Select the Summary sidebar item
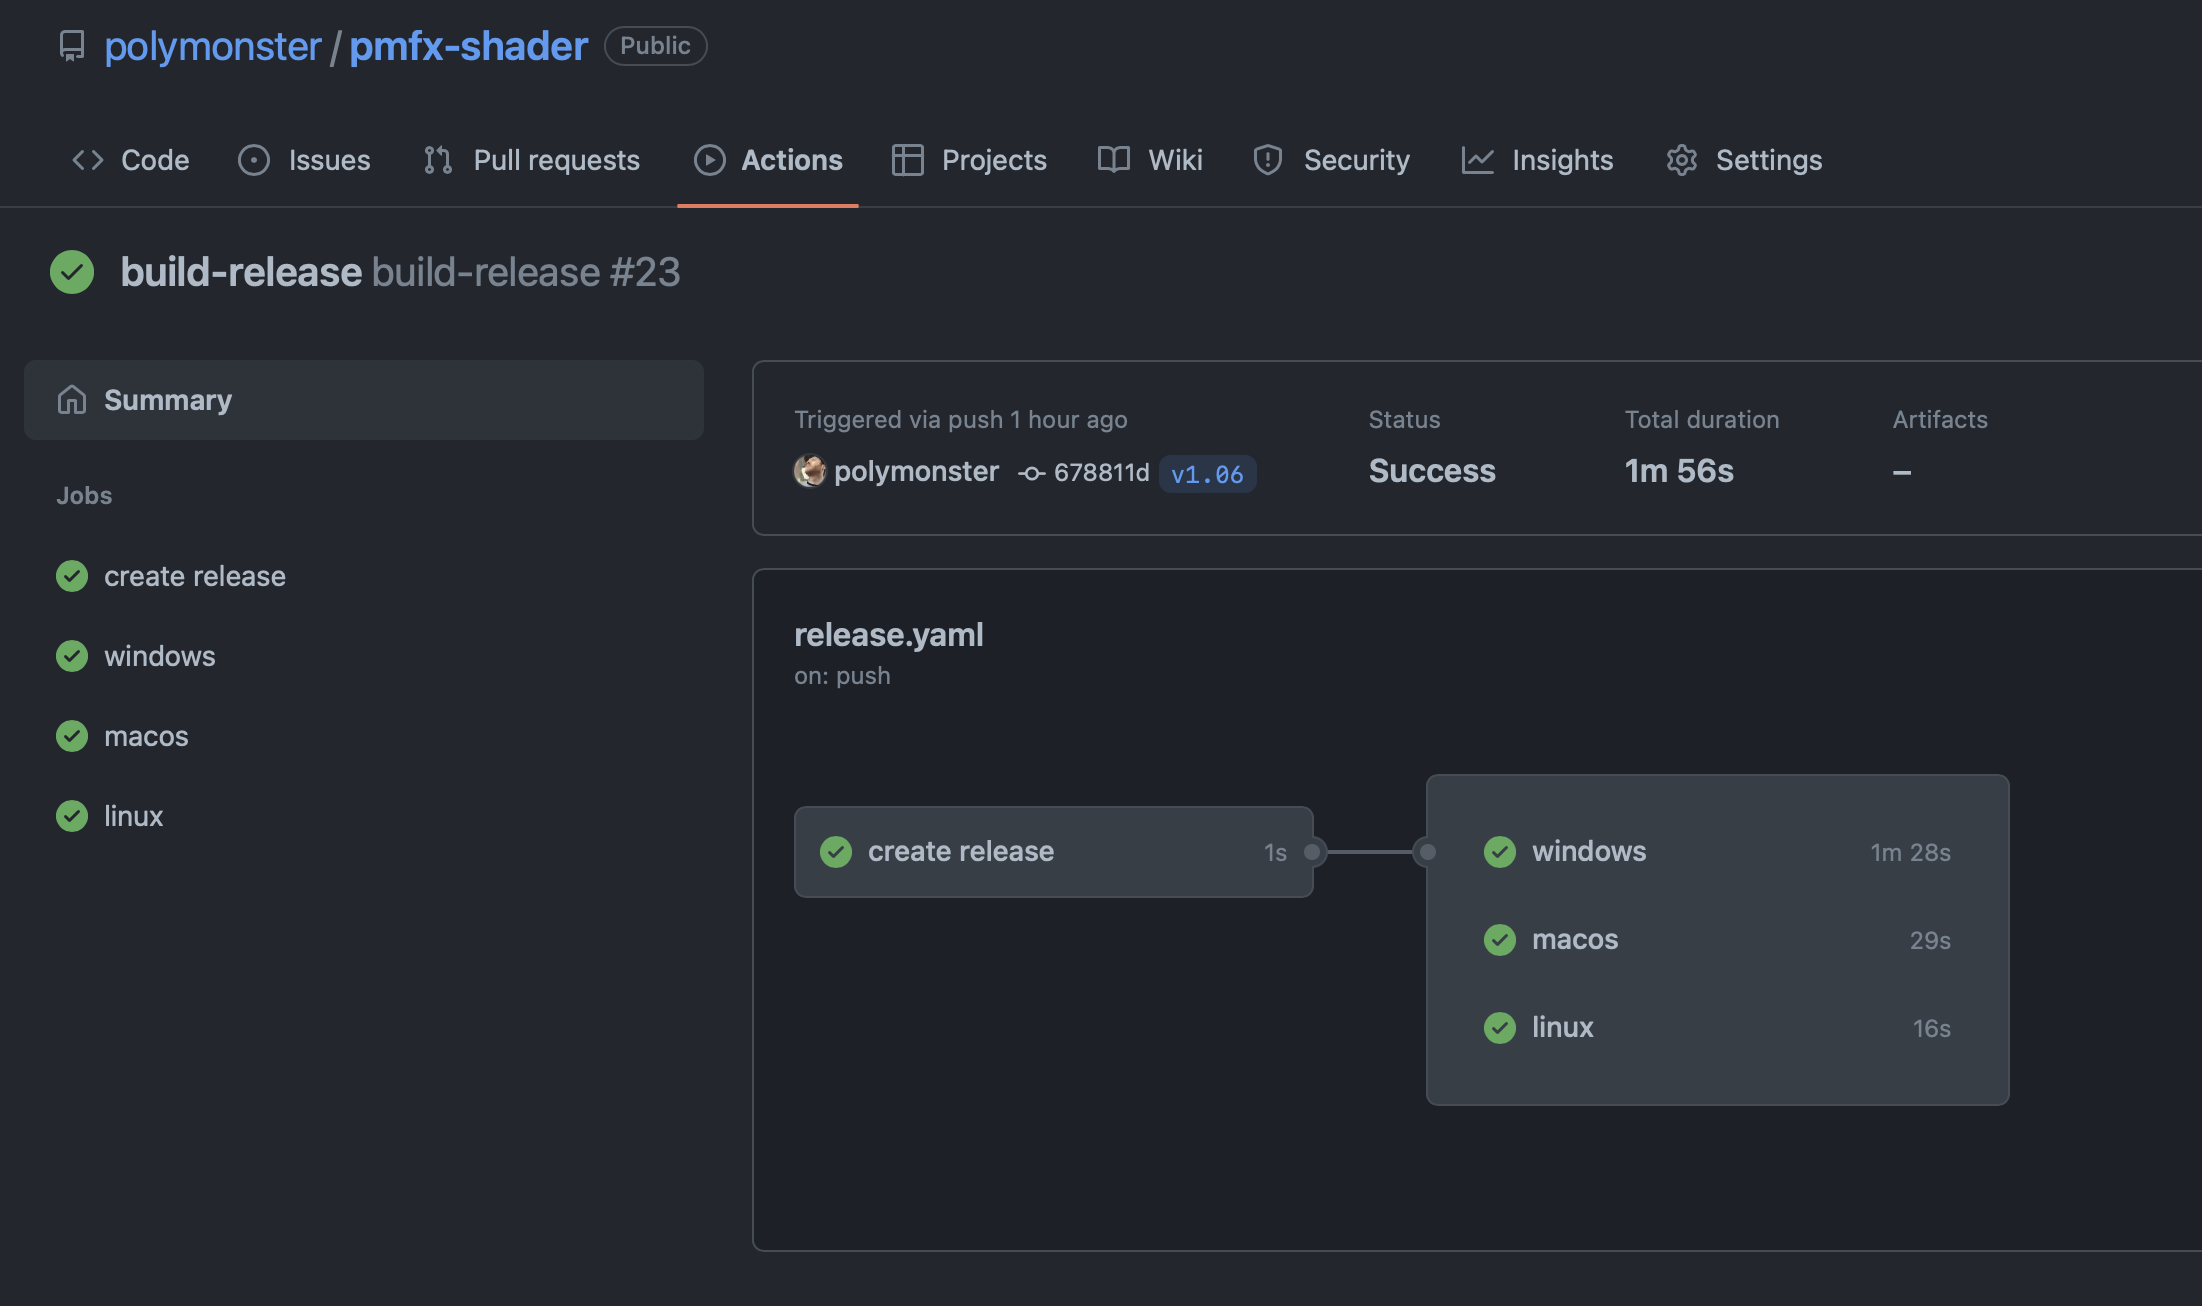The width and height of the screenshot is (2202, 1306). [x=364, y=400]
